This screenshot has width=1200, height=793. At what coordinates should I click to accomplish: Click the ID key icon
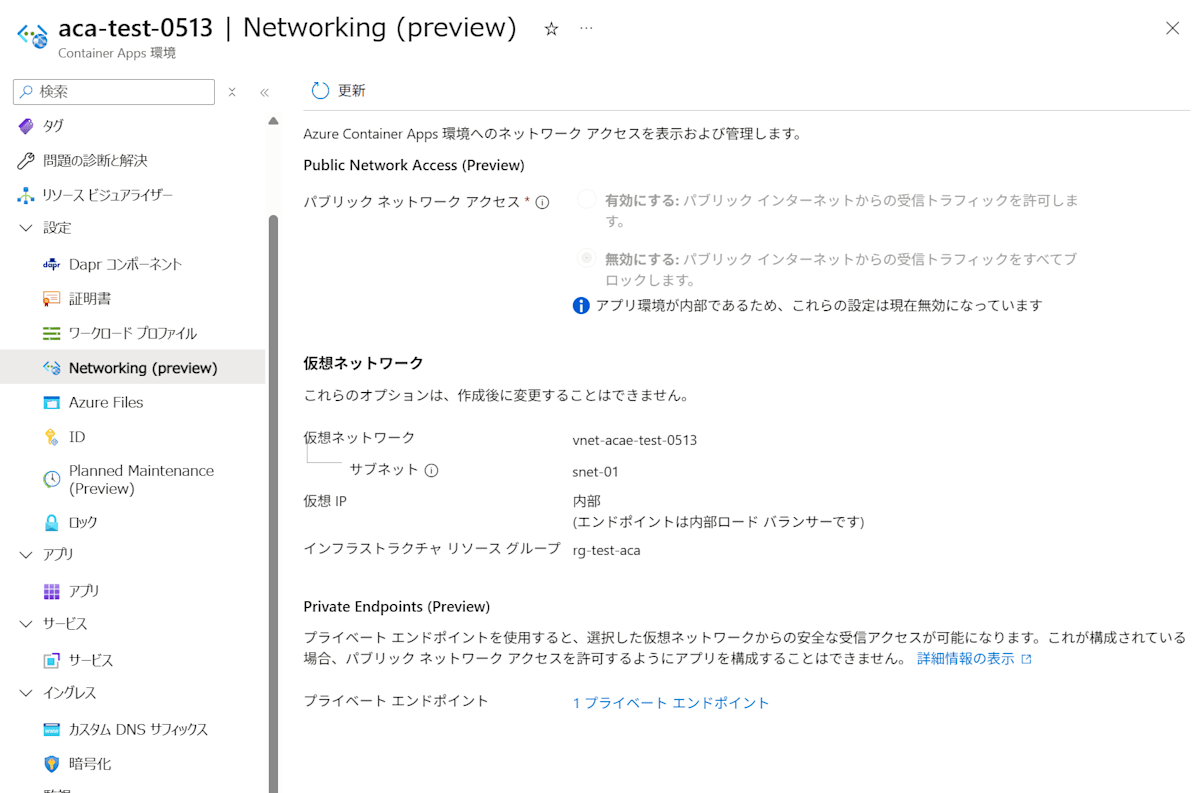click(x=52, y=437)
